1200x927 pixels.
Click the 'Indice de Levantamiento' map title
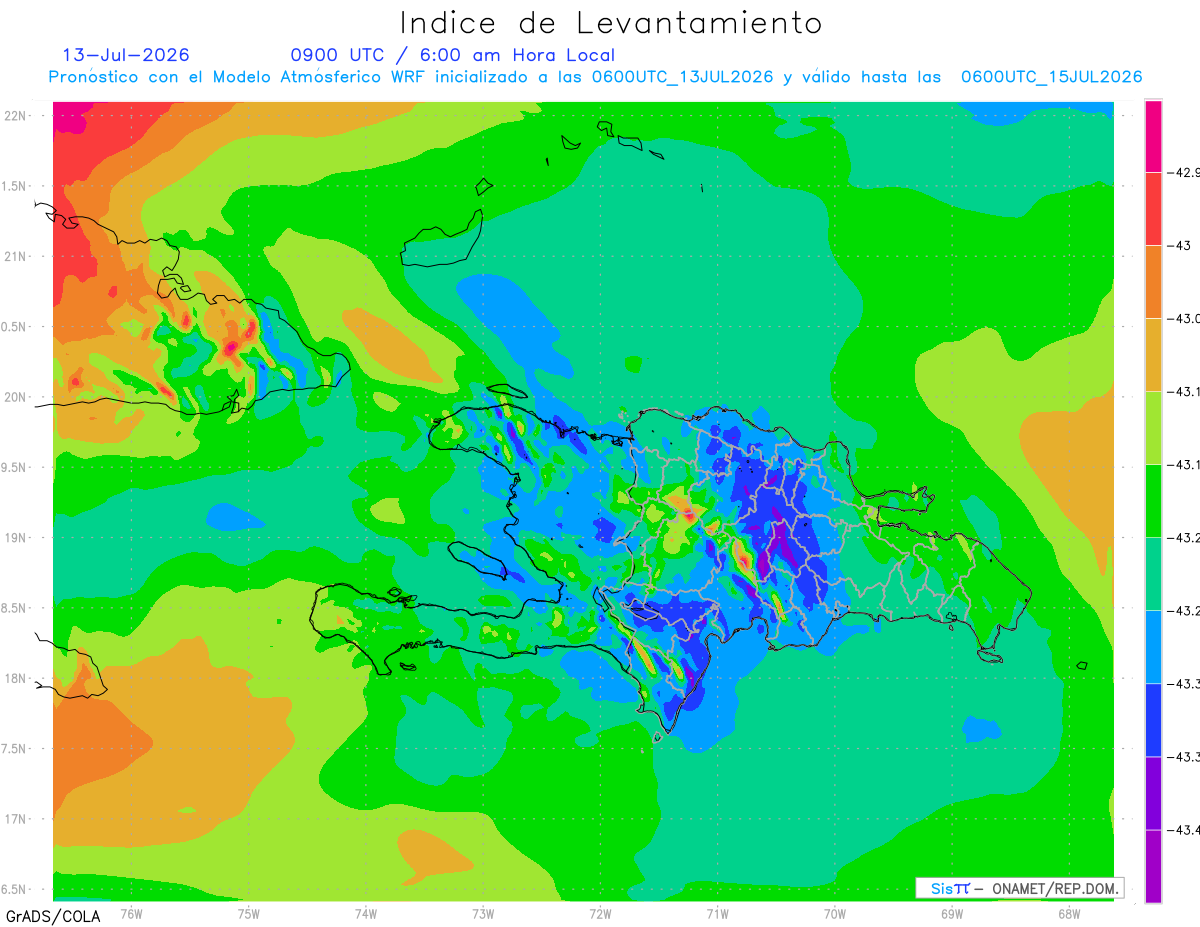click(x=611, y=23)
